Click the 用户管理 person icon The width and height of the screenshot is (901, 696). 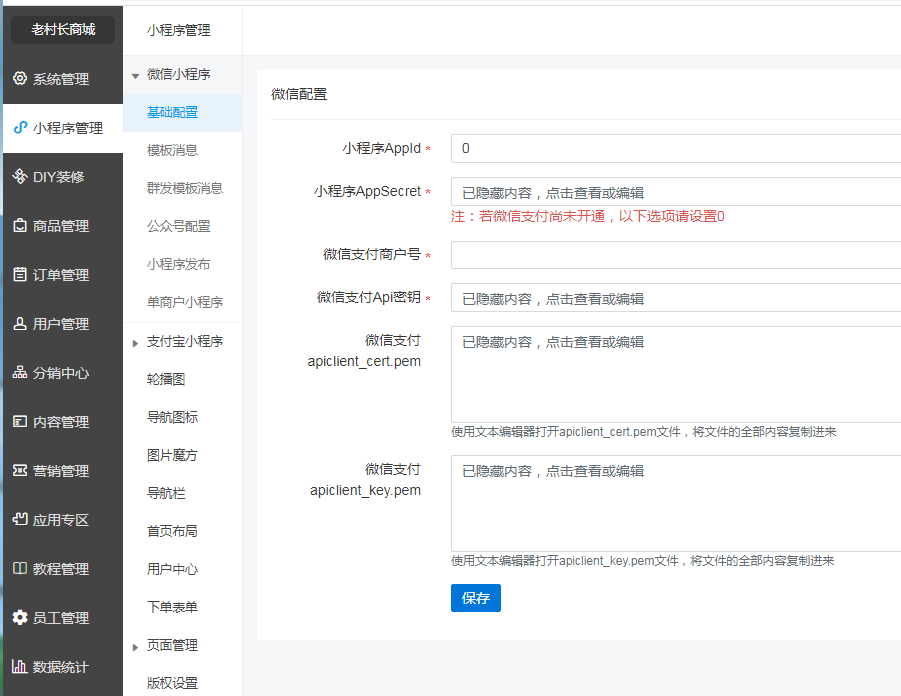(20, 324)
